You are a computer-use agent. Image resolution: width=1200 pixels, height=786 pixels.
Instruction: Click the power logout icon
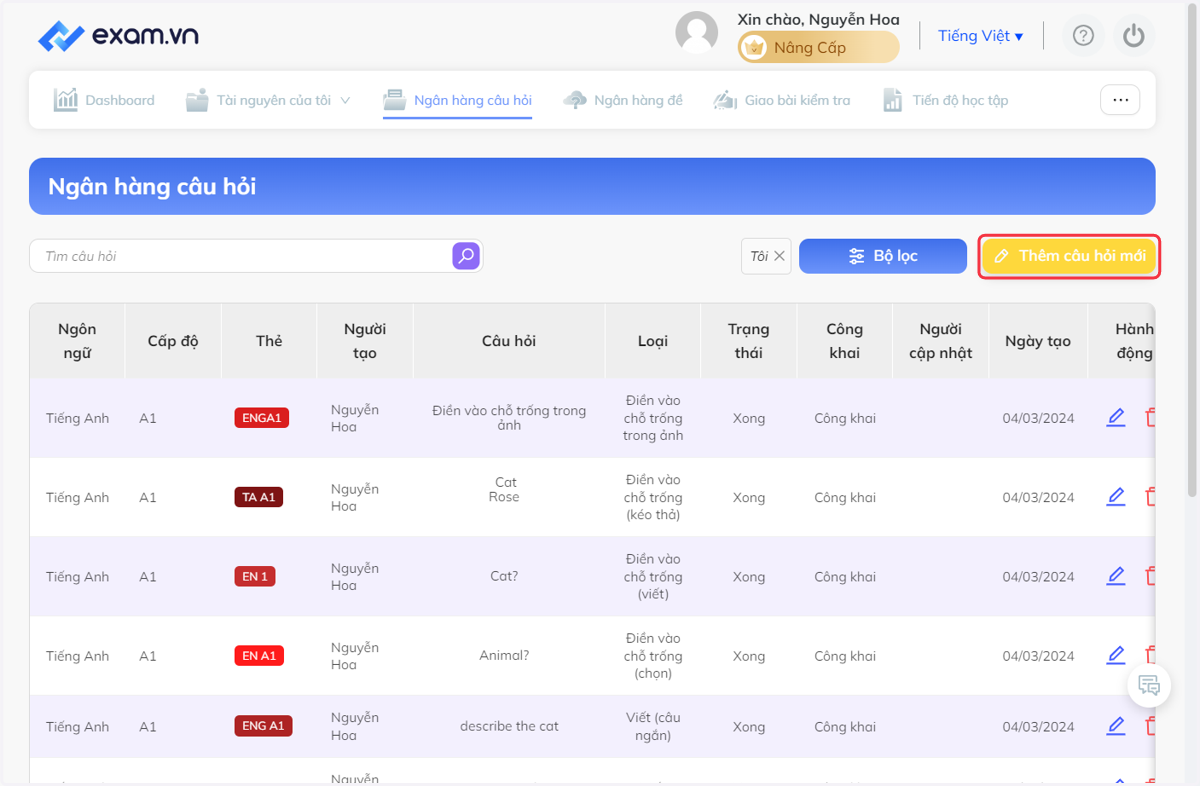(x=1133, y=36)
